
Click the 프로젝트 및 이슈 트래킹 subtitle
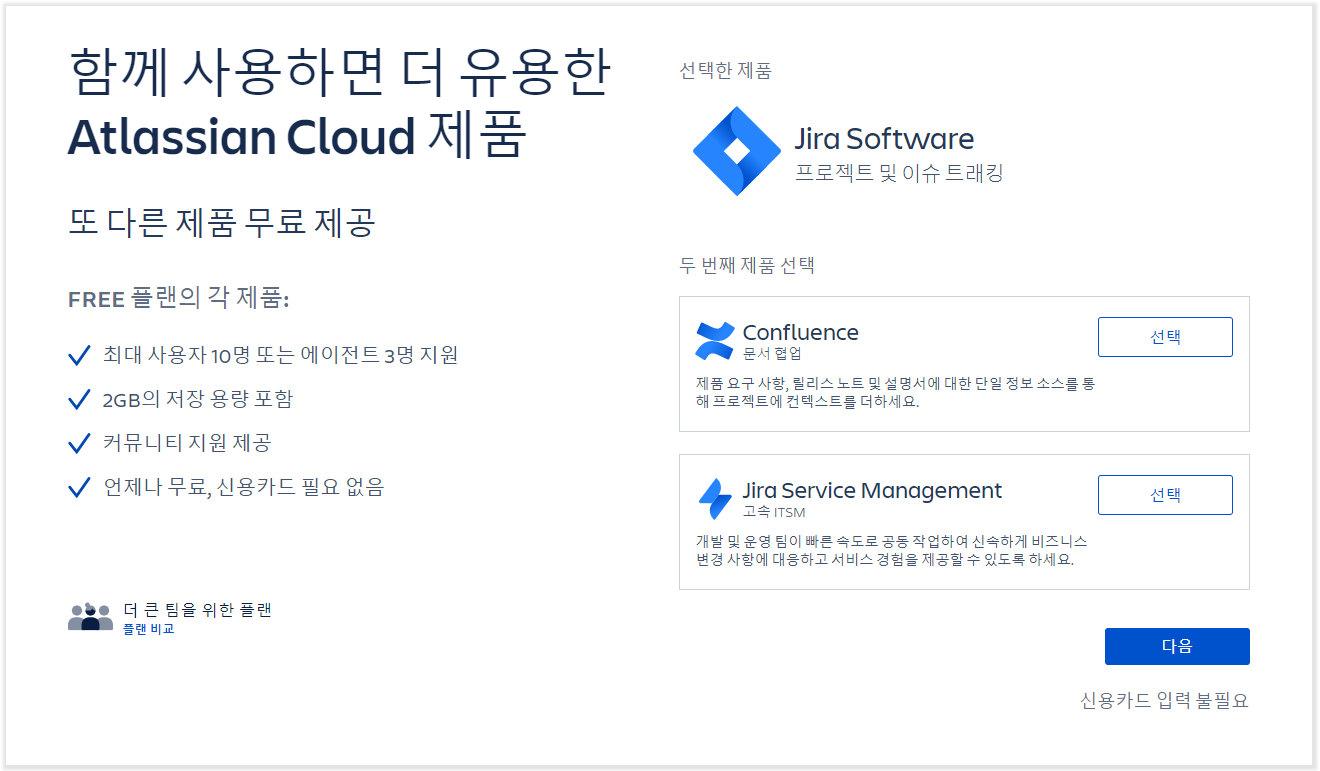tap(899, 173)
